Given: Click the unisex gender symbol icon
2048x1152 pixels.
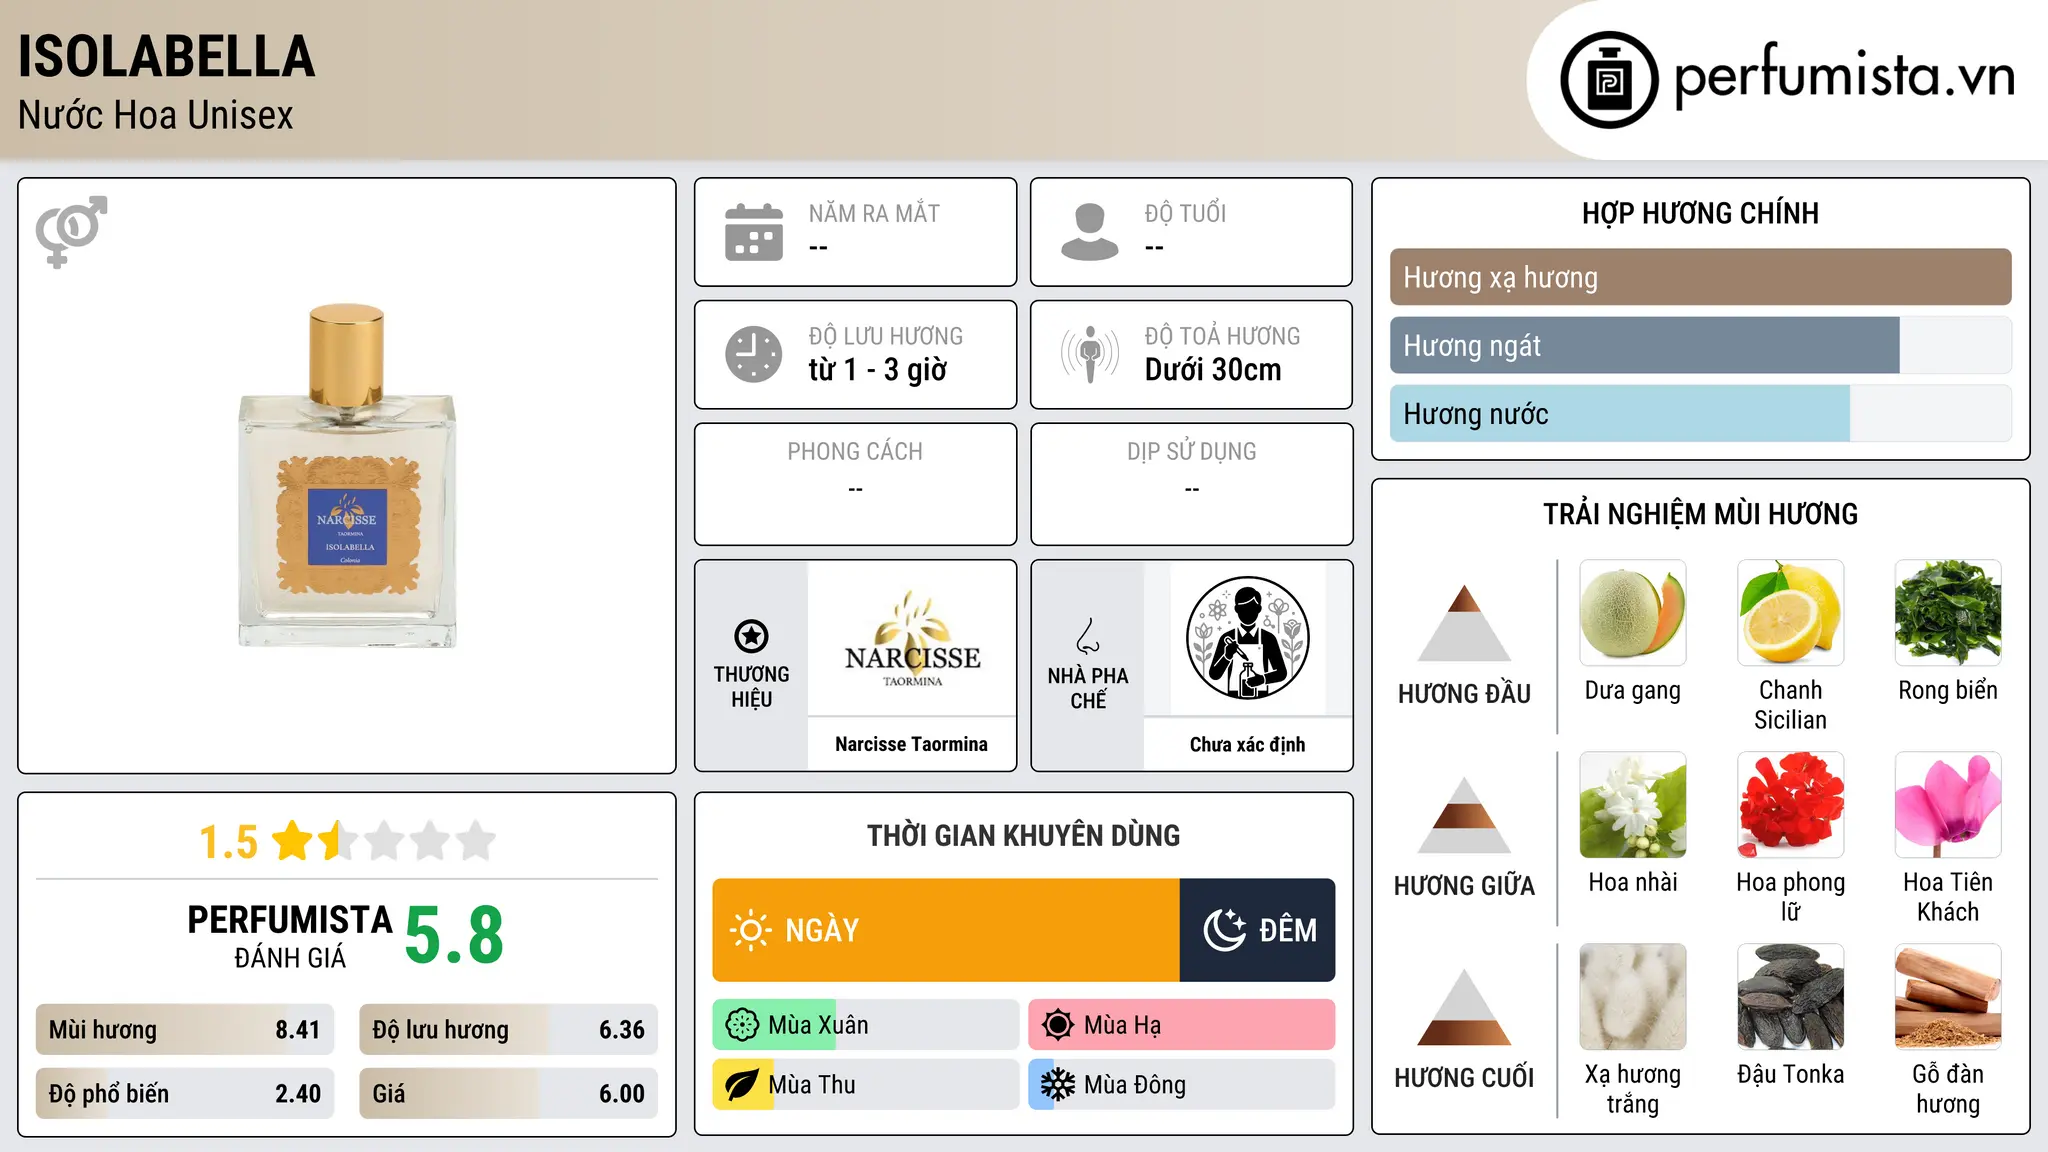Looking at the screenshot, I should [71, 231].
